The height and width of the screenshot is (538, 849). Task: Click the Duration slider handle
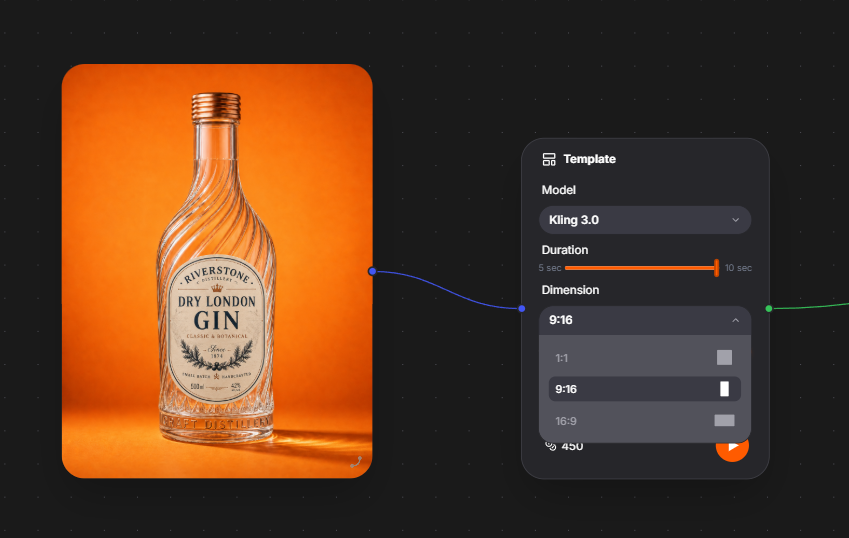[x=716, y=268]
